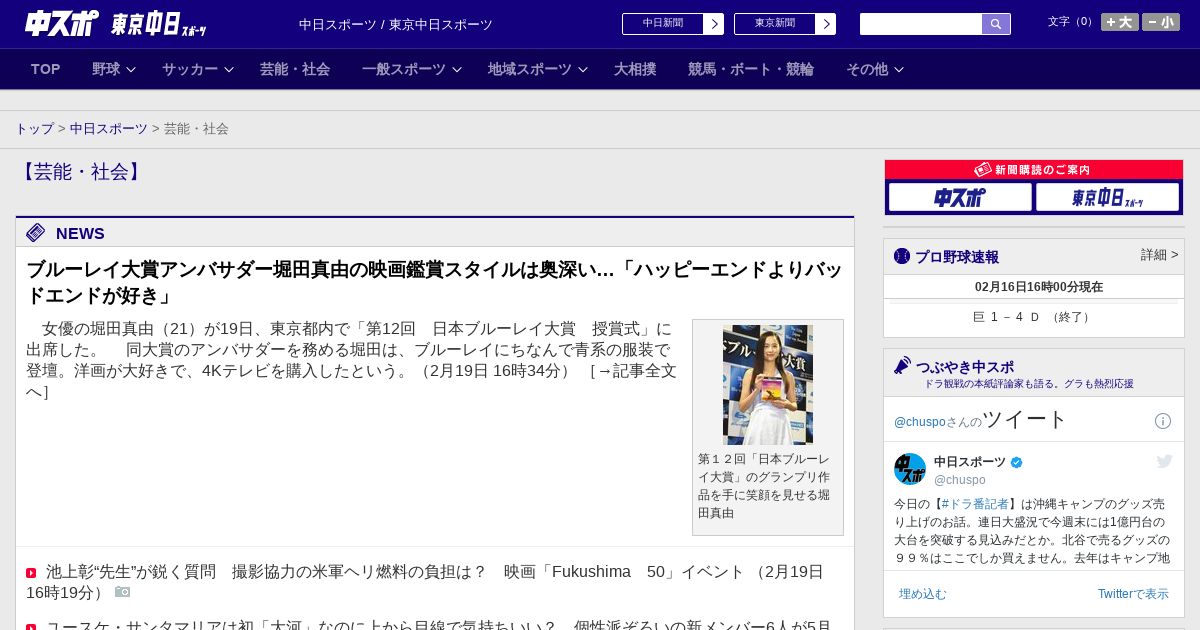Image resolution: width=1200 pixels, height=630 pixels.
Task: Click the search magnifier button
Action: click(996, 24)
